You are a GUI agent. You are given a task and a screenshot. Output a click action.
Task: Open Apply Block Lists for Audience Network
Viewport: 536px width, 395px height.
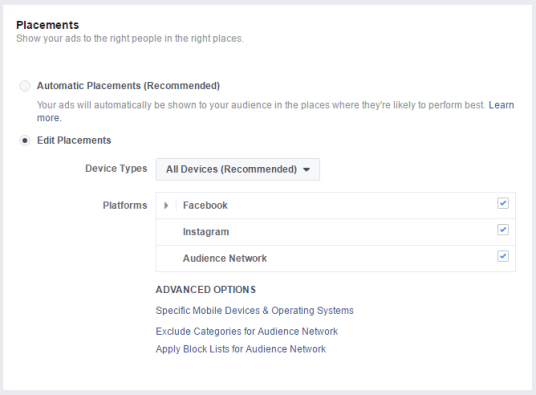tap(241, 349)
